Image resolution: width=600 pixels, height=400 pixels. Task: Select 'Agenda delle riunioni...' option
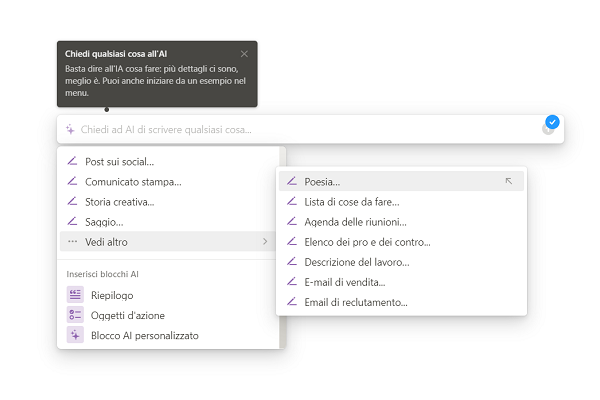pyautogui.click(x=355, y=222)
